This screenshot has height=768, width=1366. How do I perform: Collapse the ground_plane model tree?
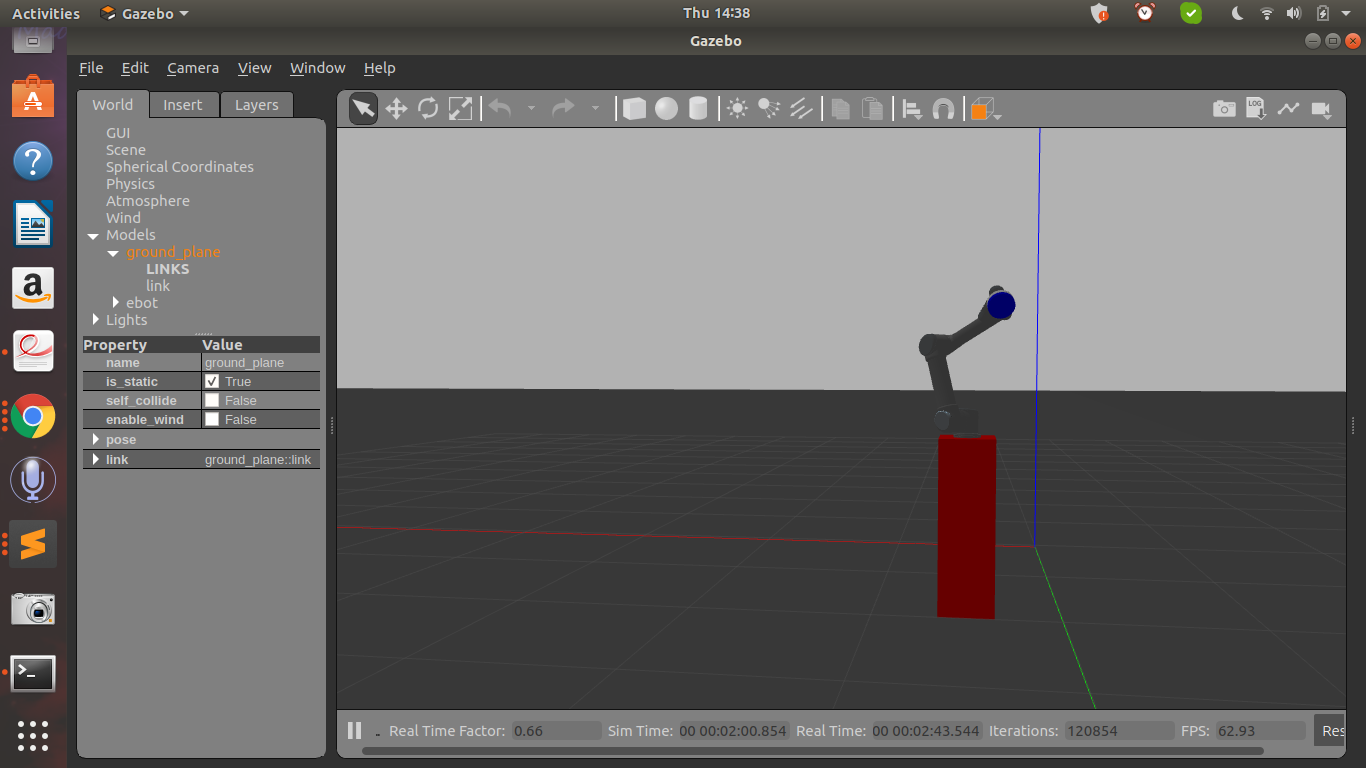click(113, 252)
